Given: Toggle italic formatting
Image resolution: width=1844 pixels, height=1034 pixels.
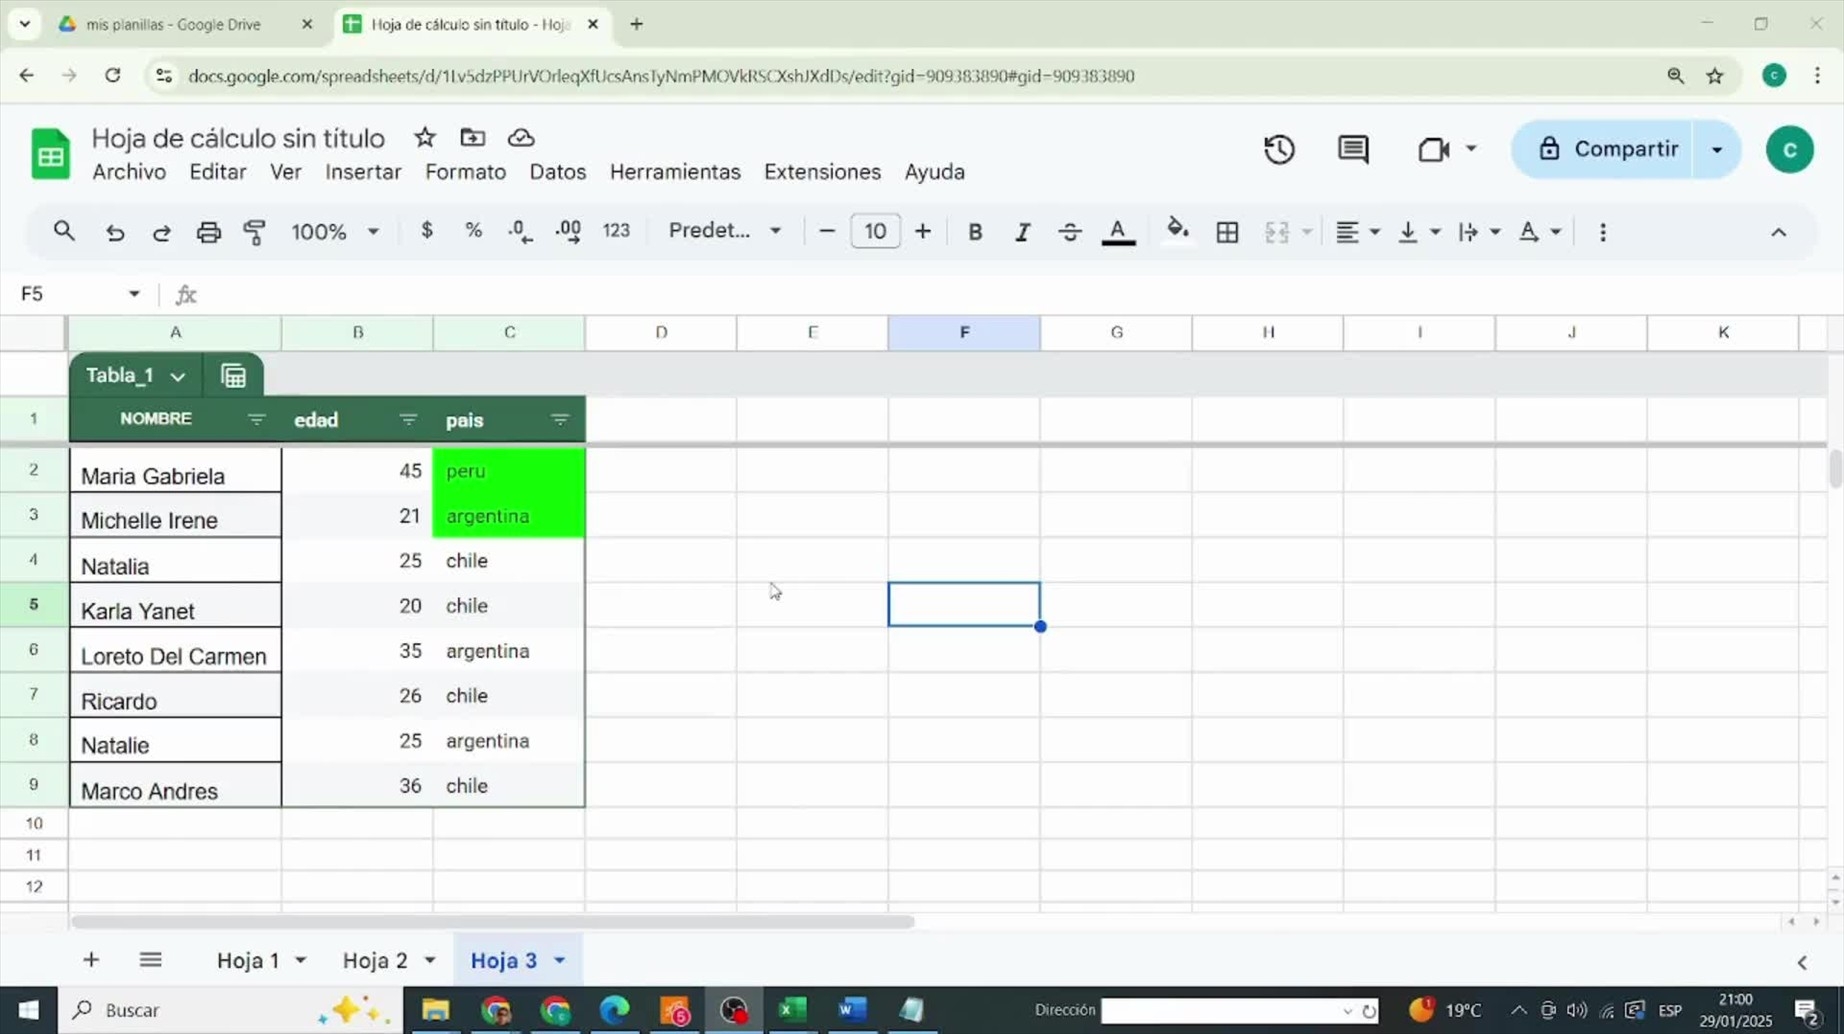Looking at the screenshot, I should (x=1022, y=232).
